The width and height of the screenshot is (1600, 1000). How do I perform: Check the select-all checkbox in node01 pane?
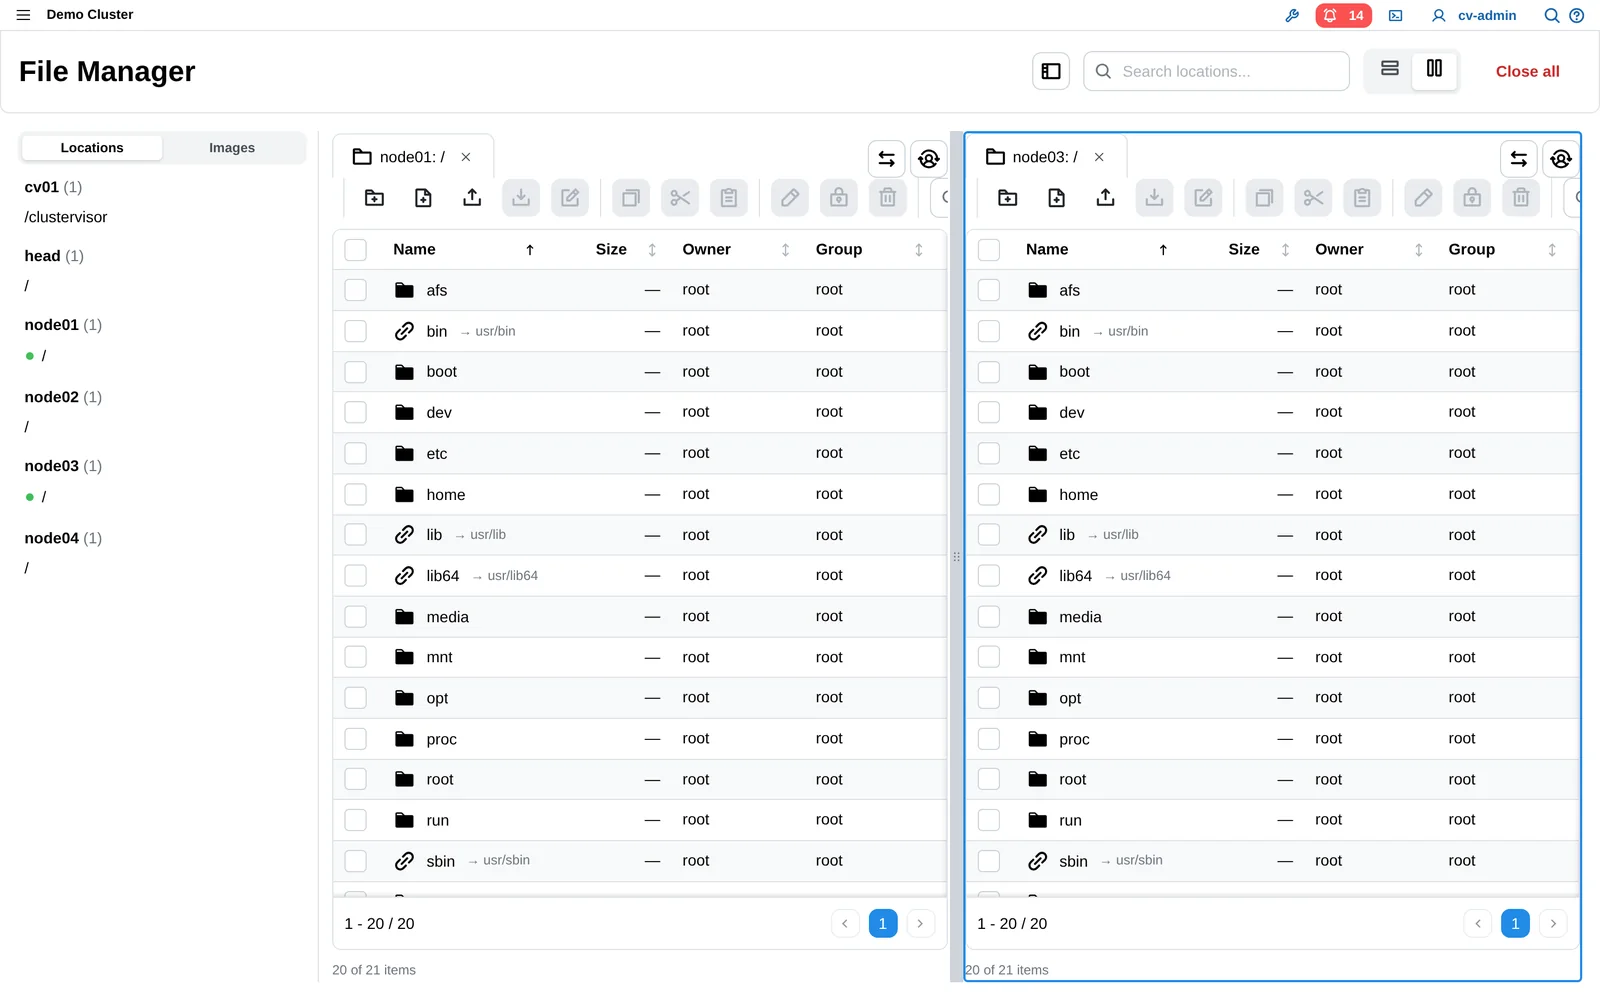click(x=356, y=250)
